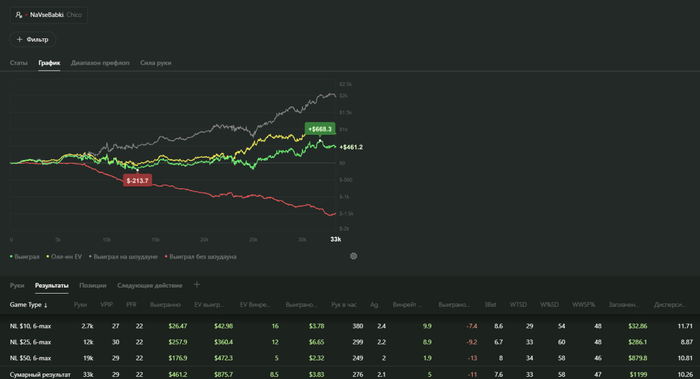Sort by the WWSF% column header
This screenshot has width=700, height=379.
583,305
